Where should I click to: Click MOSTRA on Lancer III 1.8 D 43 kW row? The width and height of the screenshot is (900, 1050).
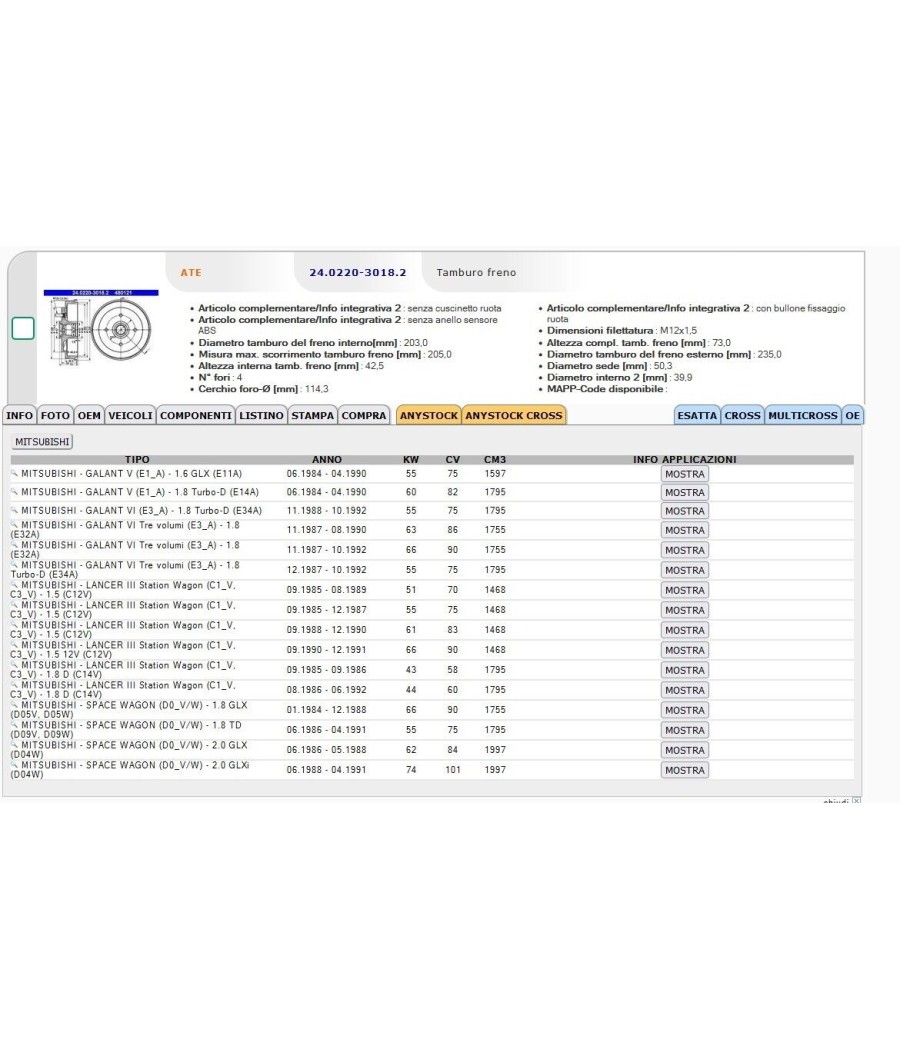tap(684, 670)
